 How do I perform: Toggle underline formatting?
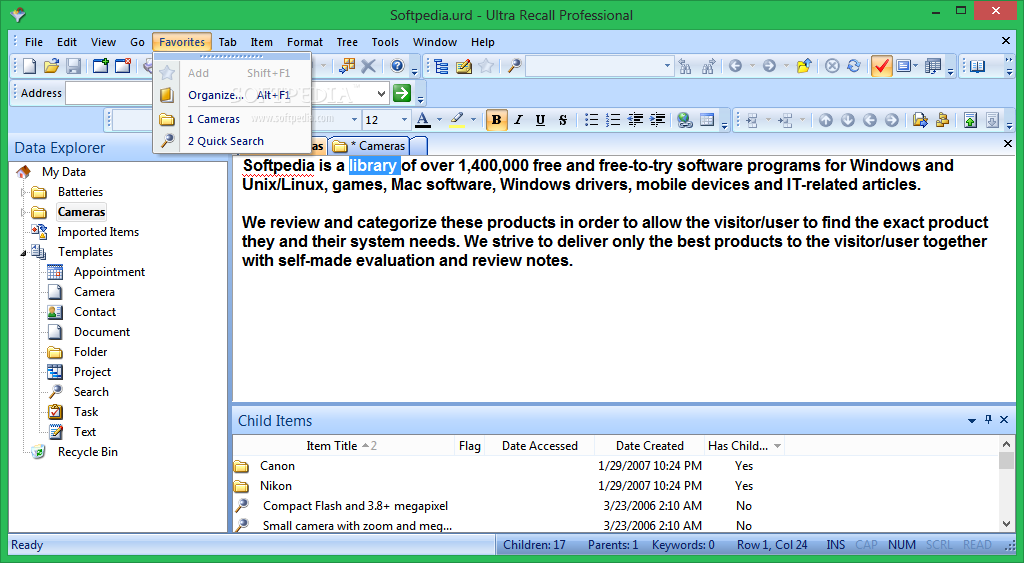pos(540,120)
